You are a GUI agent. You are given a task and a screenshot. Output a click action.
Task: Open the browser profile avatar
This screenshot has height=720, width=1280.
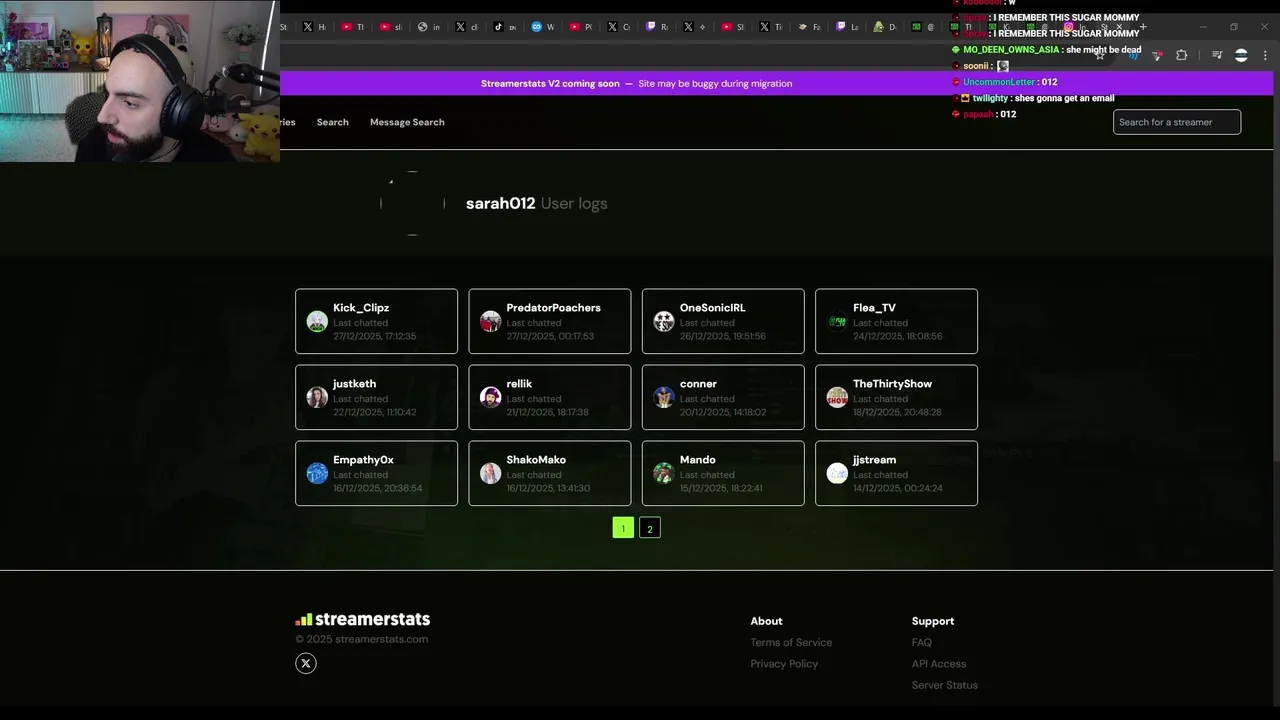[x=1241, y=56]
